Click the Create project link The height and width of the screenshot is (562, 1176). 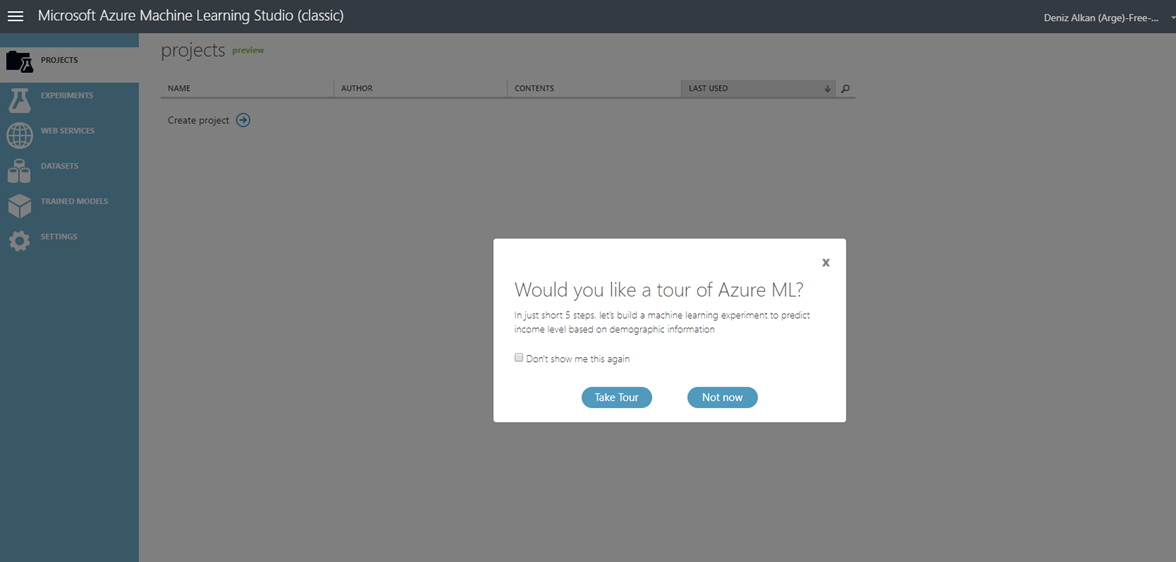[198, 120]
